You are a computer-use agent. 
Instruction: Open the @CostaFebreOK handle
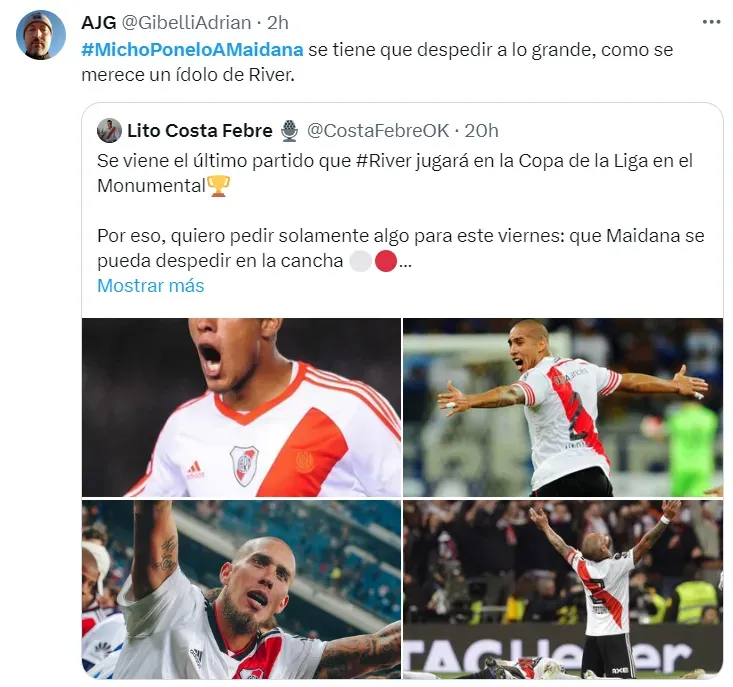[378, 131]
